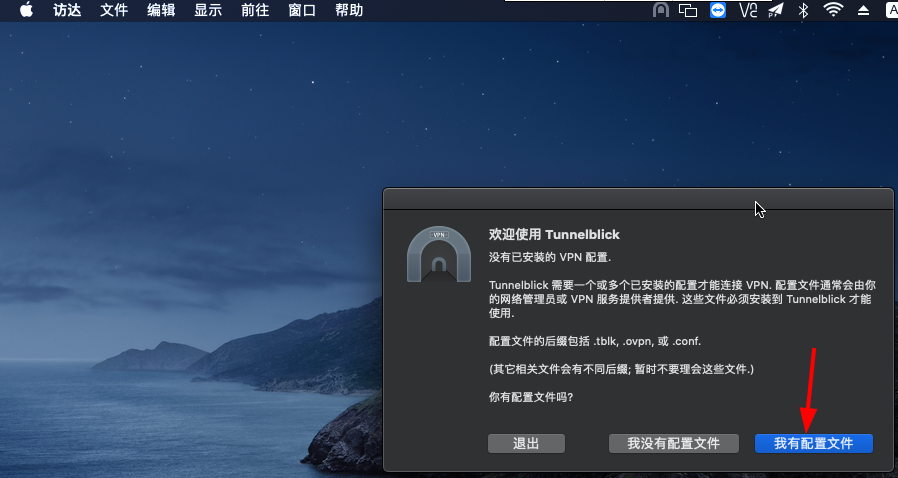The image size is (898, 478).
Task: Open the 编辑 menu
Action: pyautogui.click(x=161, y=10)
